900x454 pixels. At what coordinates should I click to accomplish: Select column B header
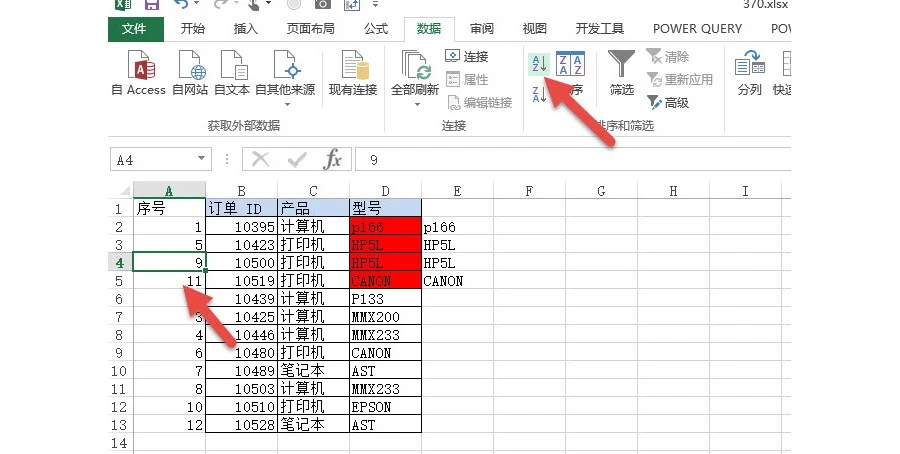point(241,190)
